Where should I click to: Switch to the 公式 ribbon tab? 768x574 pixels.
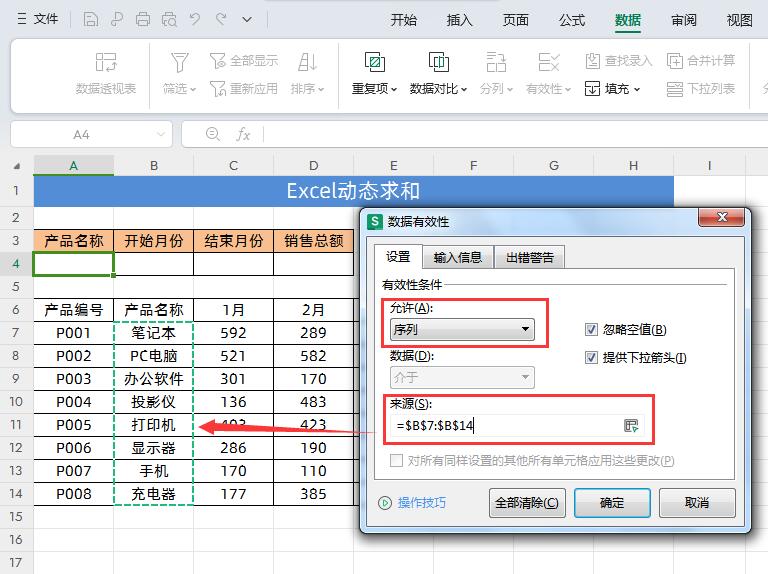(572, 20)
